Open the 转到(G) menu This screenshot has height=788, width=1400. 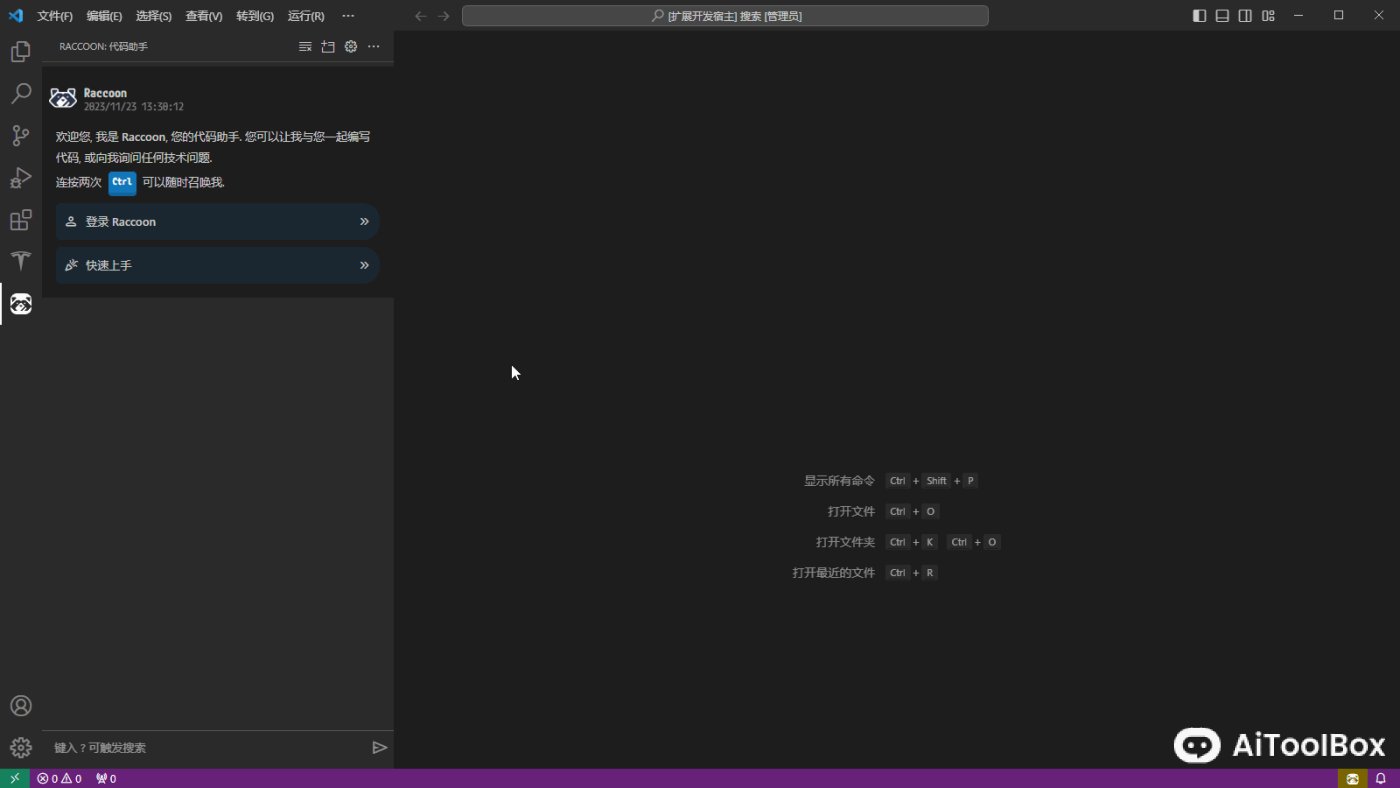pyautogui.click(x=255, y=16)
